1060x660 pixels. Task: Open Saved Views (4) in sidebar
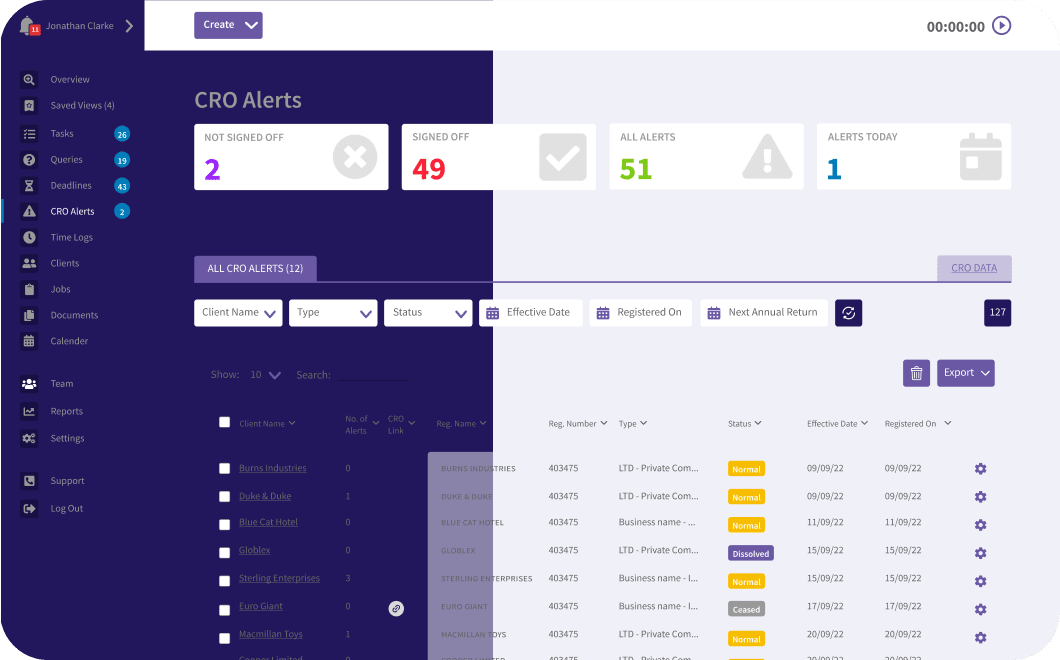(x=82, y=105)
